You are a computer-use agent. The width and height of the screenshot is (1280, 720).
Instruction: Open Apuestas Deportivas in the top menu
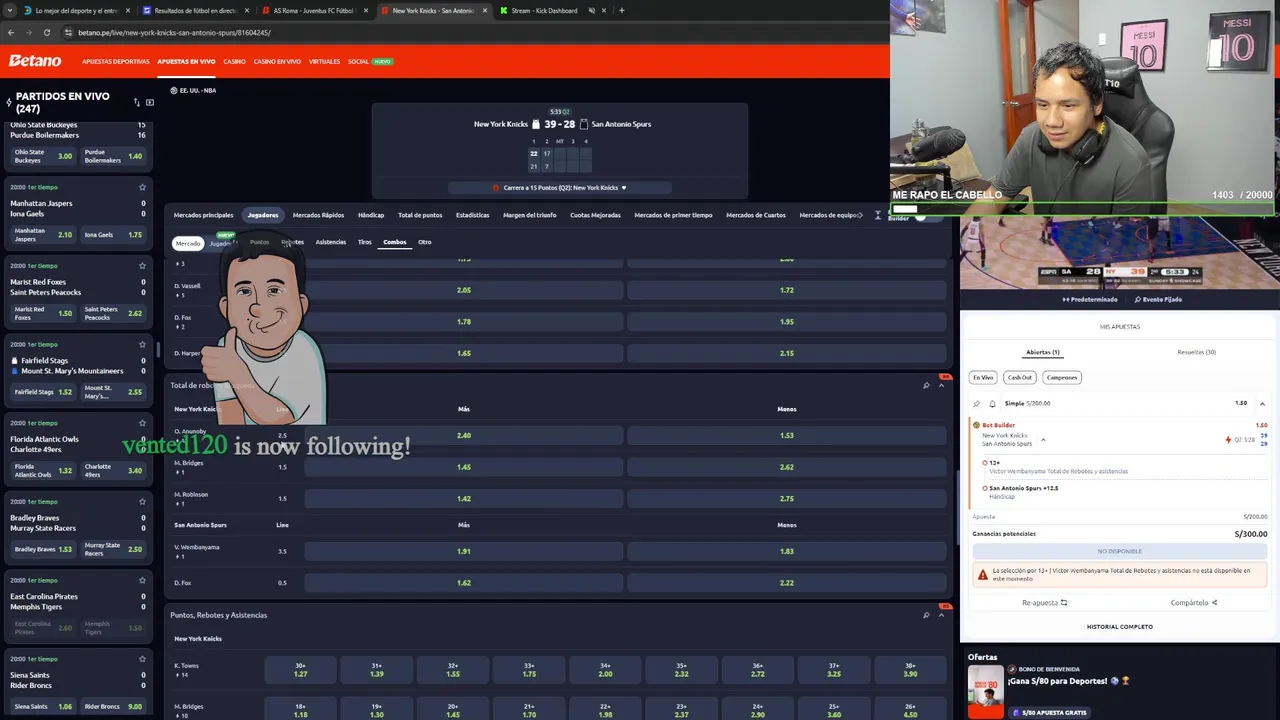click(116, 61)
